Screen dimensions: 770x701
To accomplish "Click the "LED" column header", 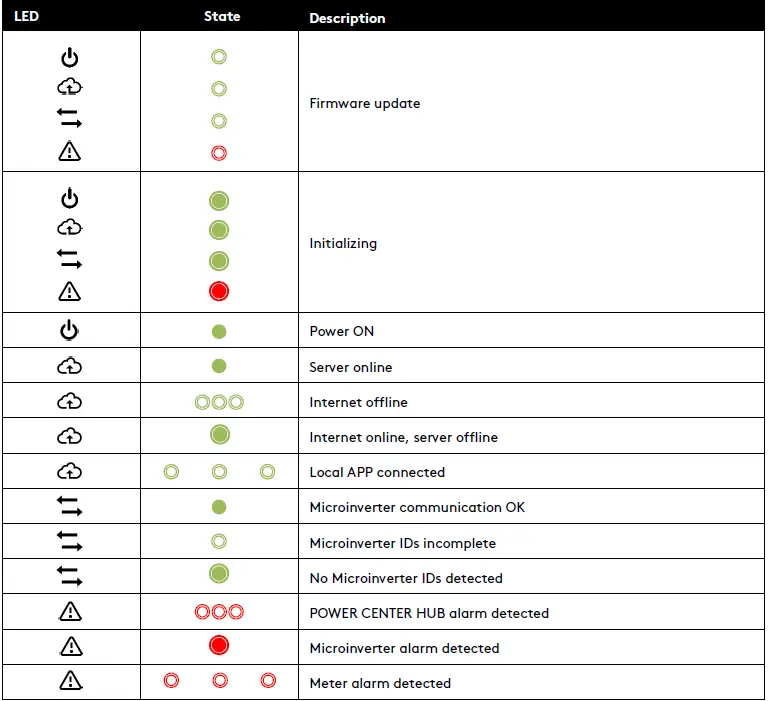I will coord(27,17).
